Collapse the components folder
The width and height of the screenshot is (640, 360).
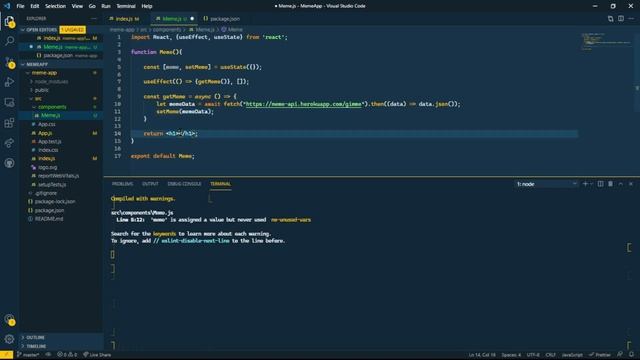coord(34,107)
